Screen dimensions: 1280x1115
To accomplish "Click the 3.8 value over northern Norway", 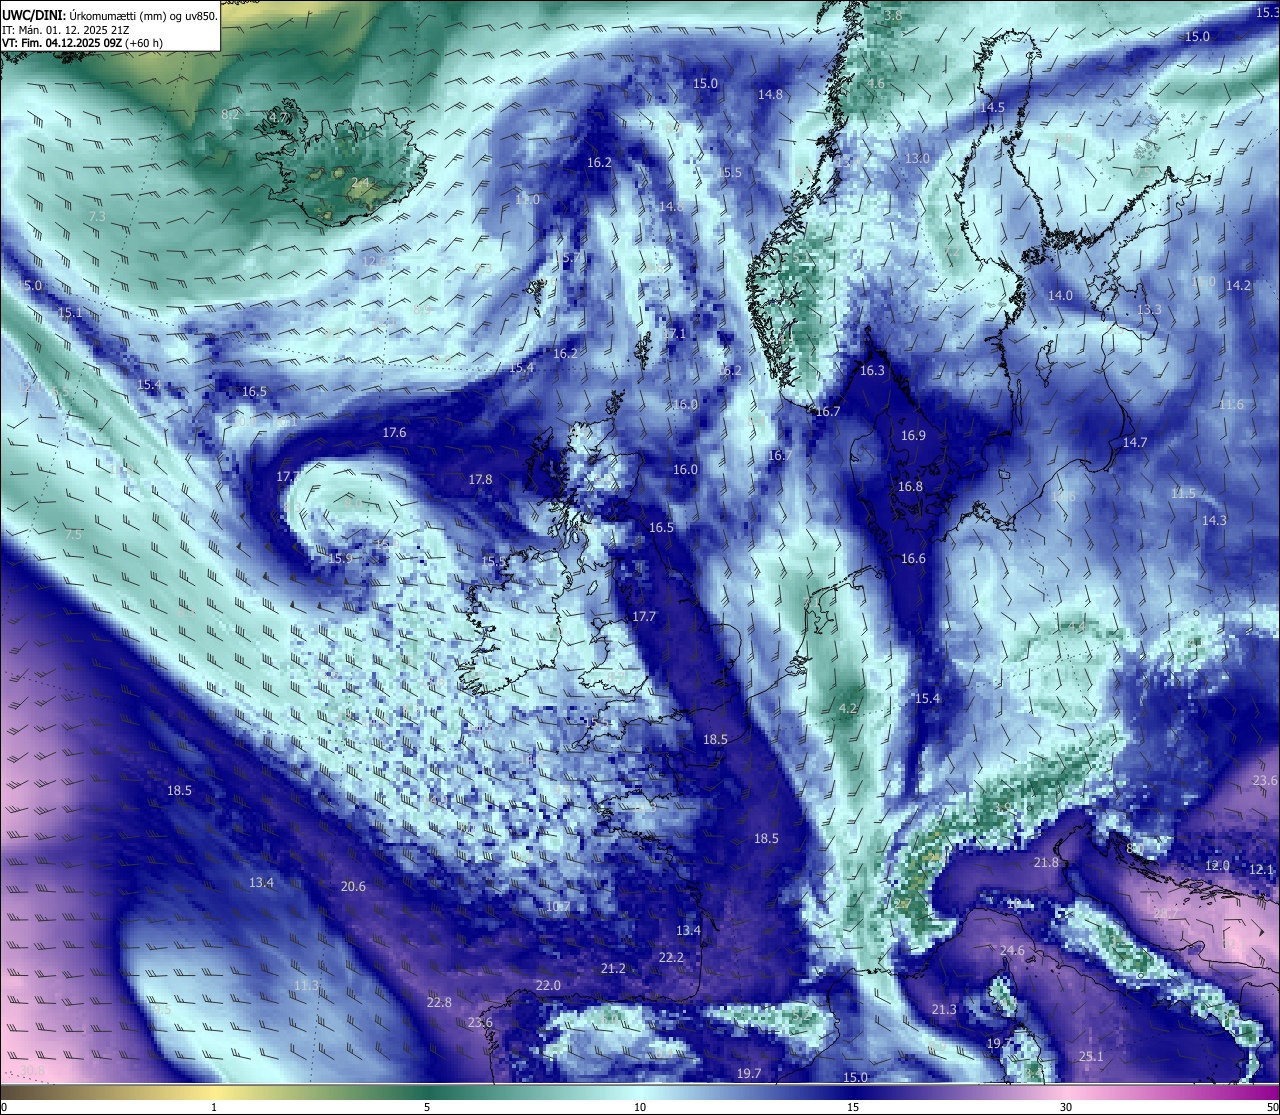I will [893, 16].
